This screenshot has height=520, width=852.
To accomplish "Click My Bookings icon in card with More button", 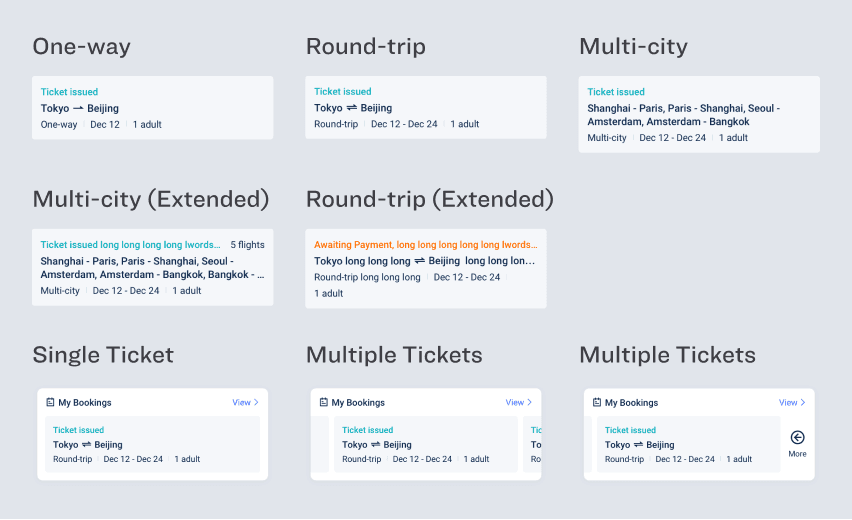I will point(597,403).
